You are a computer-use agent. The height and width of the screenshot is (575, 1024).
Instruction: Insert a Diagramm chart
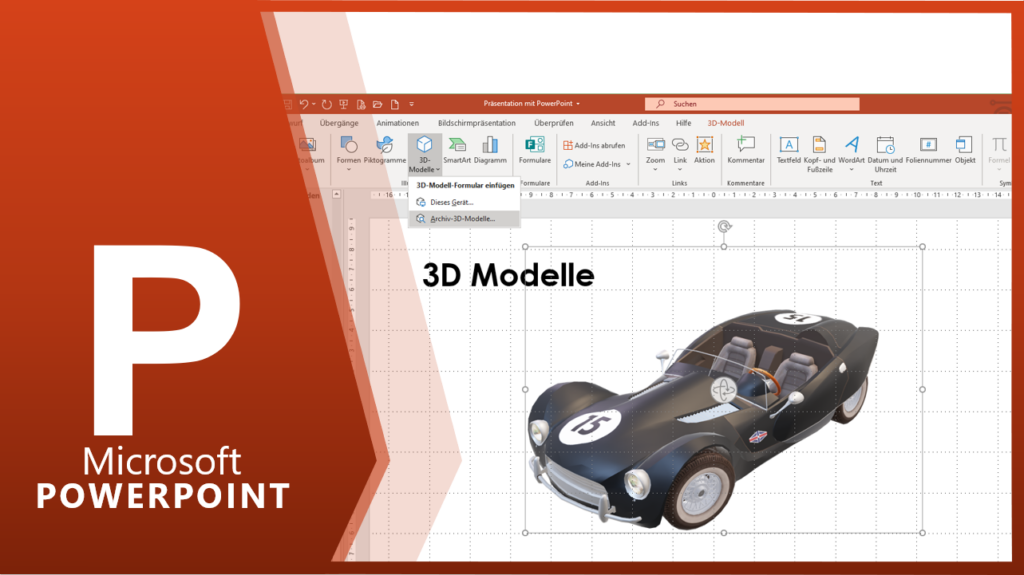coord(490,150)
